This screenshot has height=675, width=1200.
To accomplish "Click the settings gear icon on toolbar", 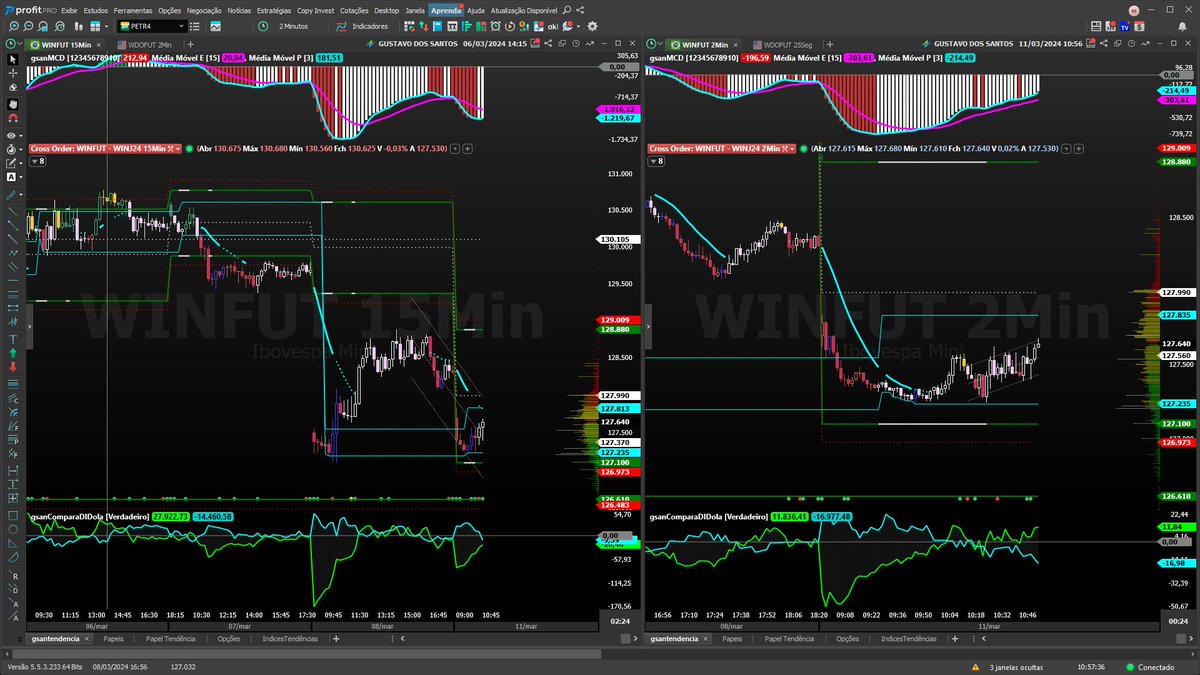I will 592,26.
